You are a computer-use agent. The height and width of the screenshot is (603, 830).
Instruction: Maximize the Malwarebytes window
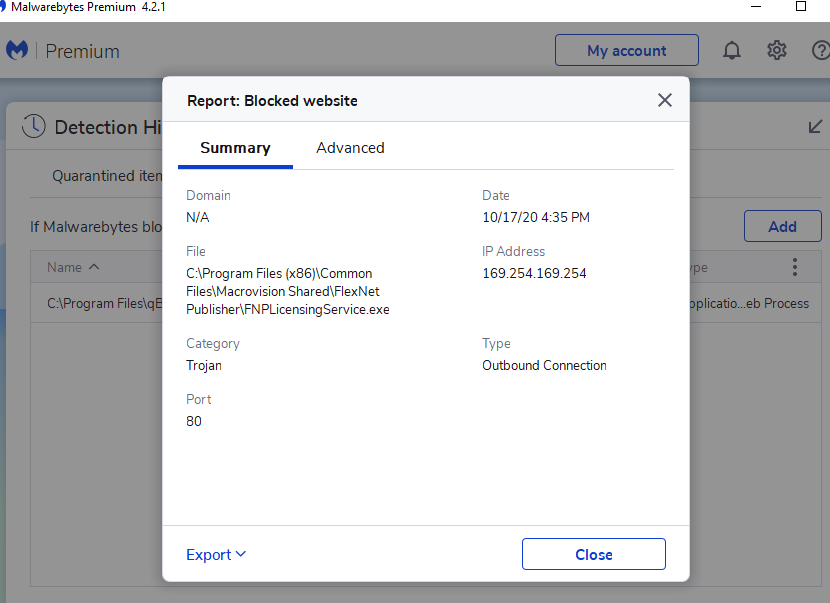point(801,6)
